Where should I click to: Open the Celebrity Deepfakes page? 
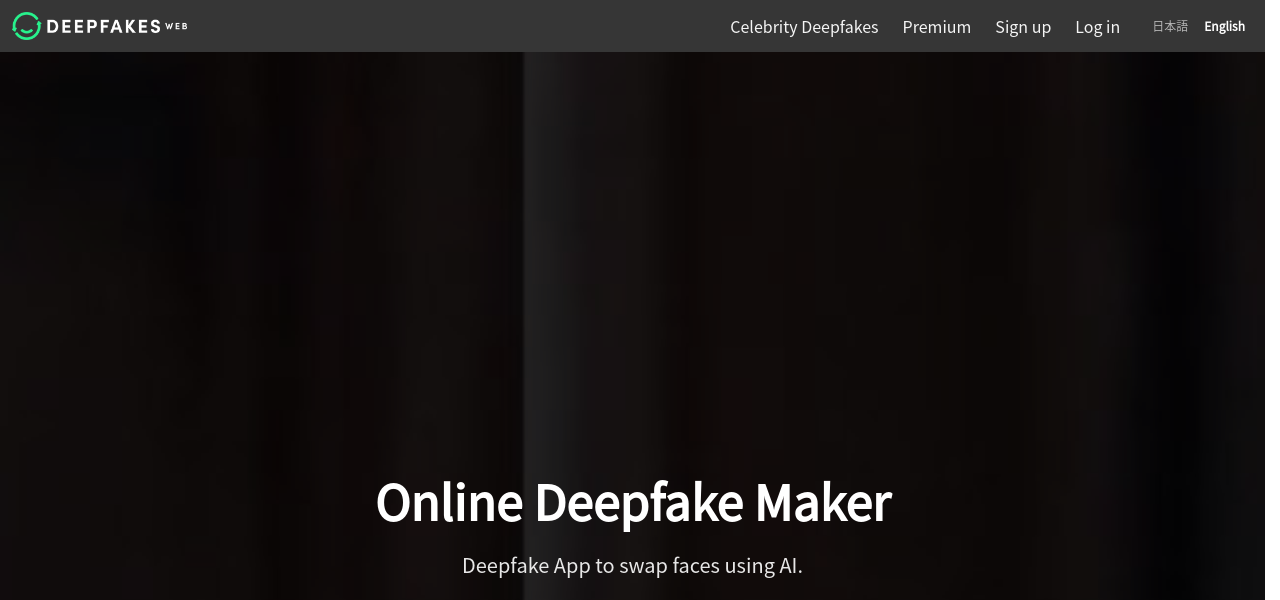(804, 27)
